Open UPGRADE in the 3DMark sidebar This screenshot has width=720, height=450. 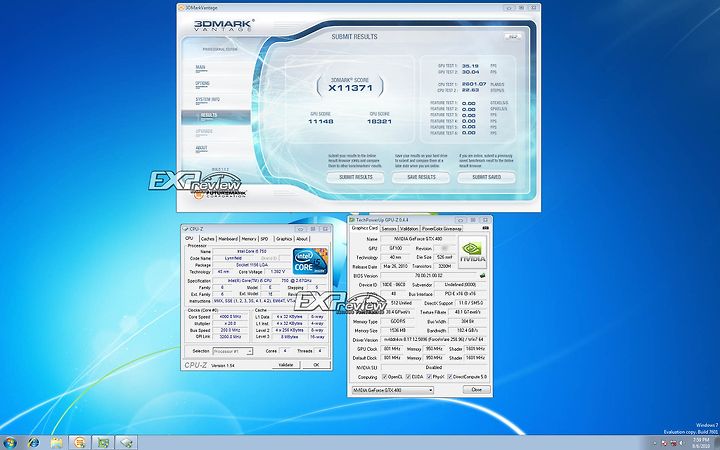(x=204, y=131)
